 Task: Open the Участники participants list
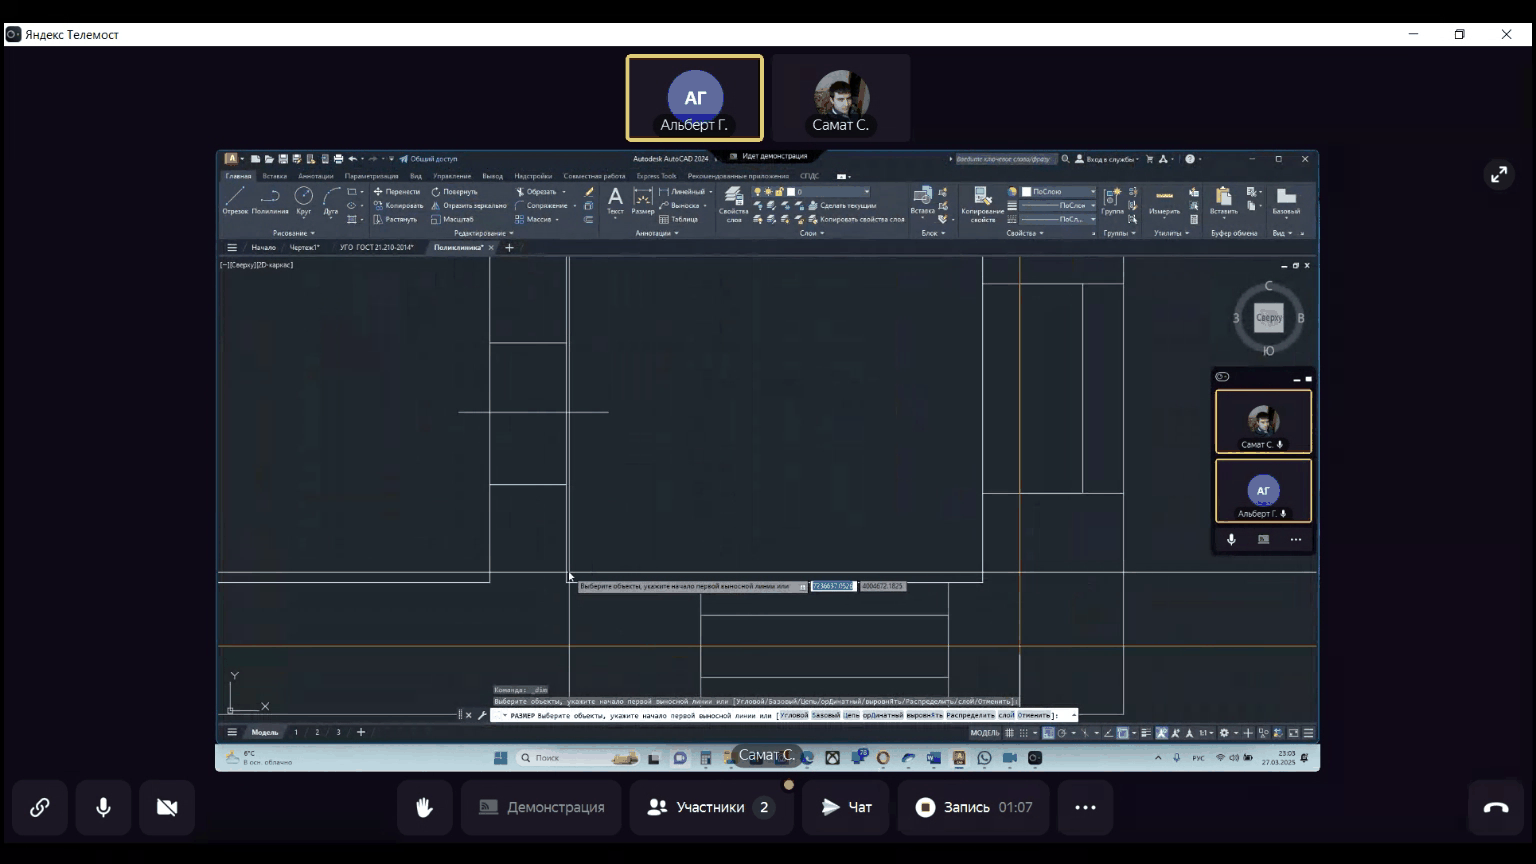tap(711, 807)
